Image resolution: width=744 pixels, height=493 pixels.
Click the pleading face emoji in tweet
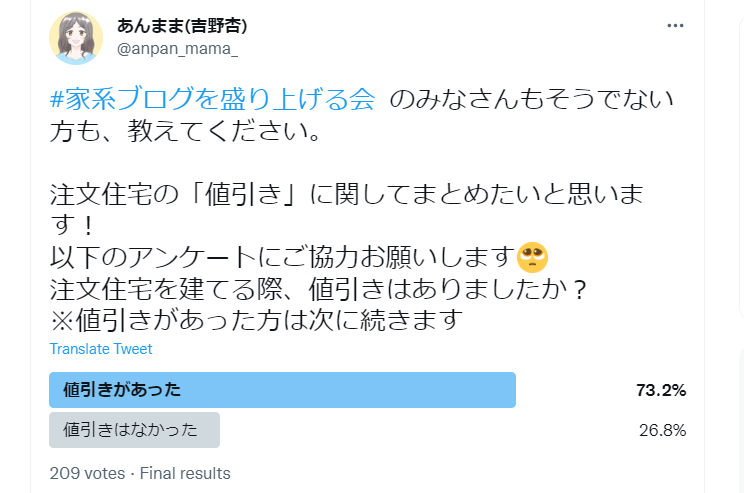[532, 258]
